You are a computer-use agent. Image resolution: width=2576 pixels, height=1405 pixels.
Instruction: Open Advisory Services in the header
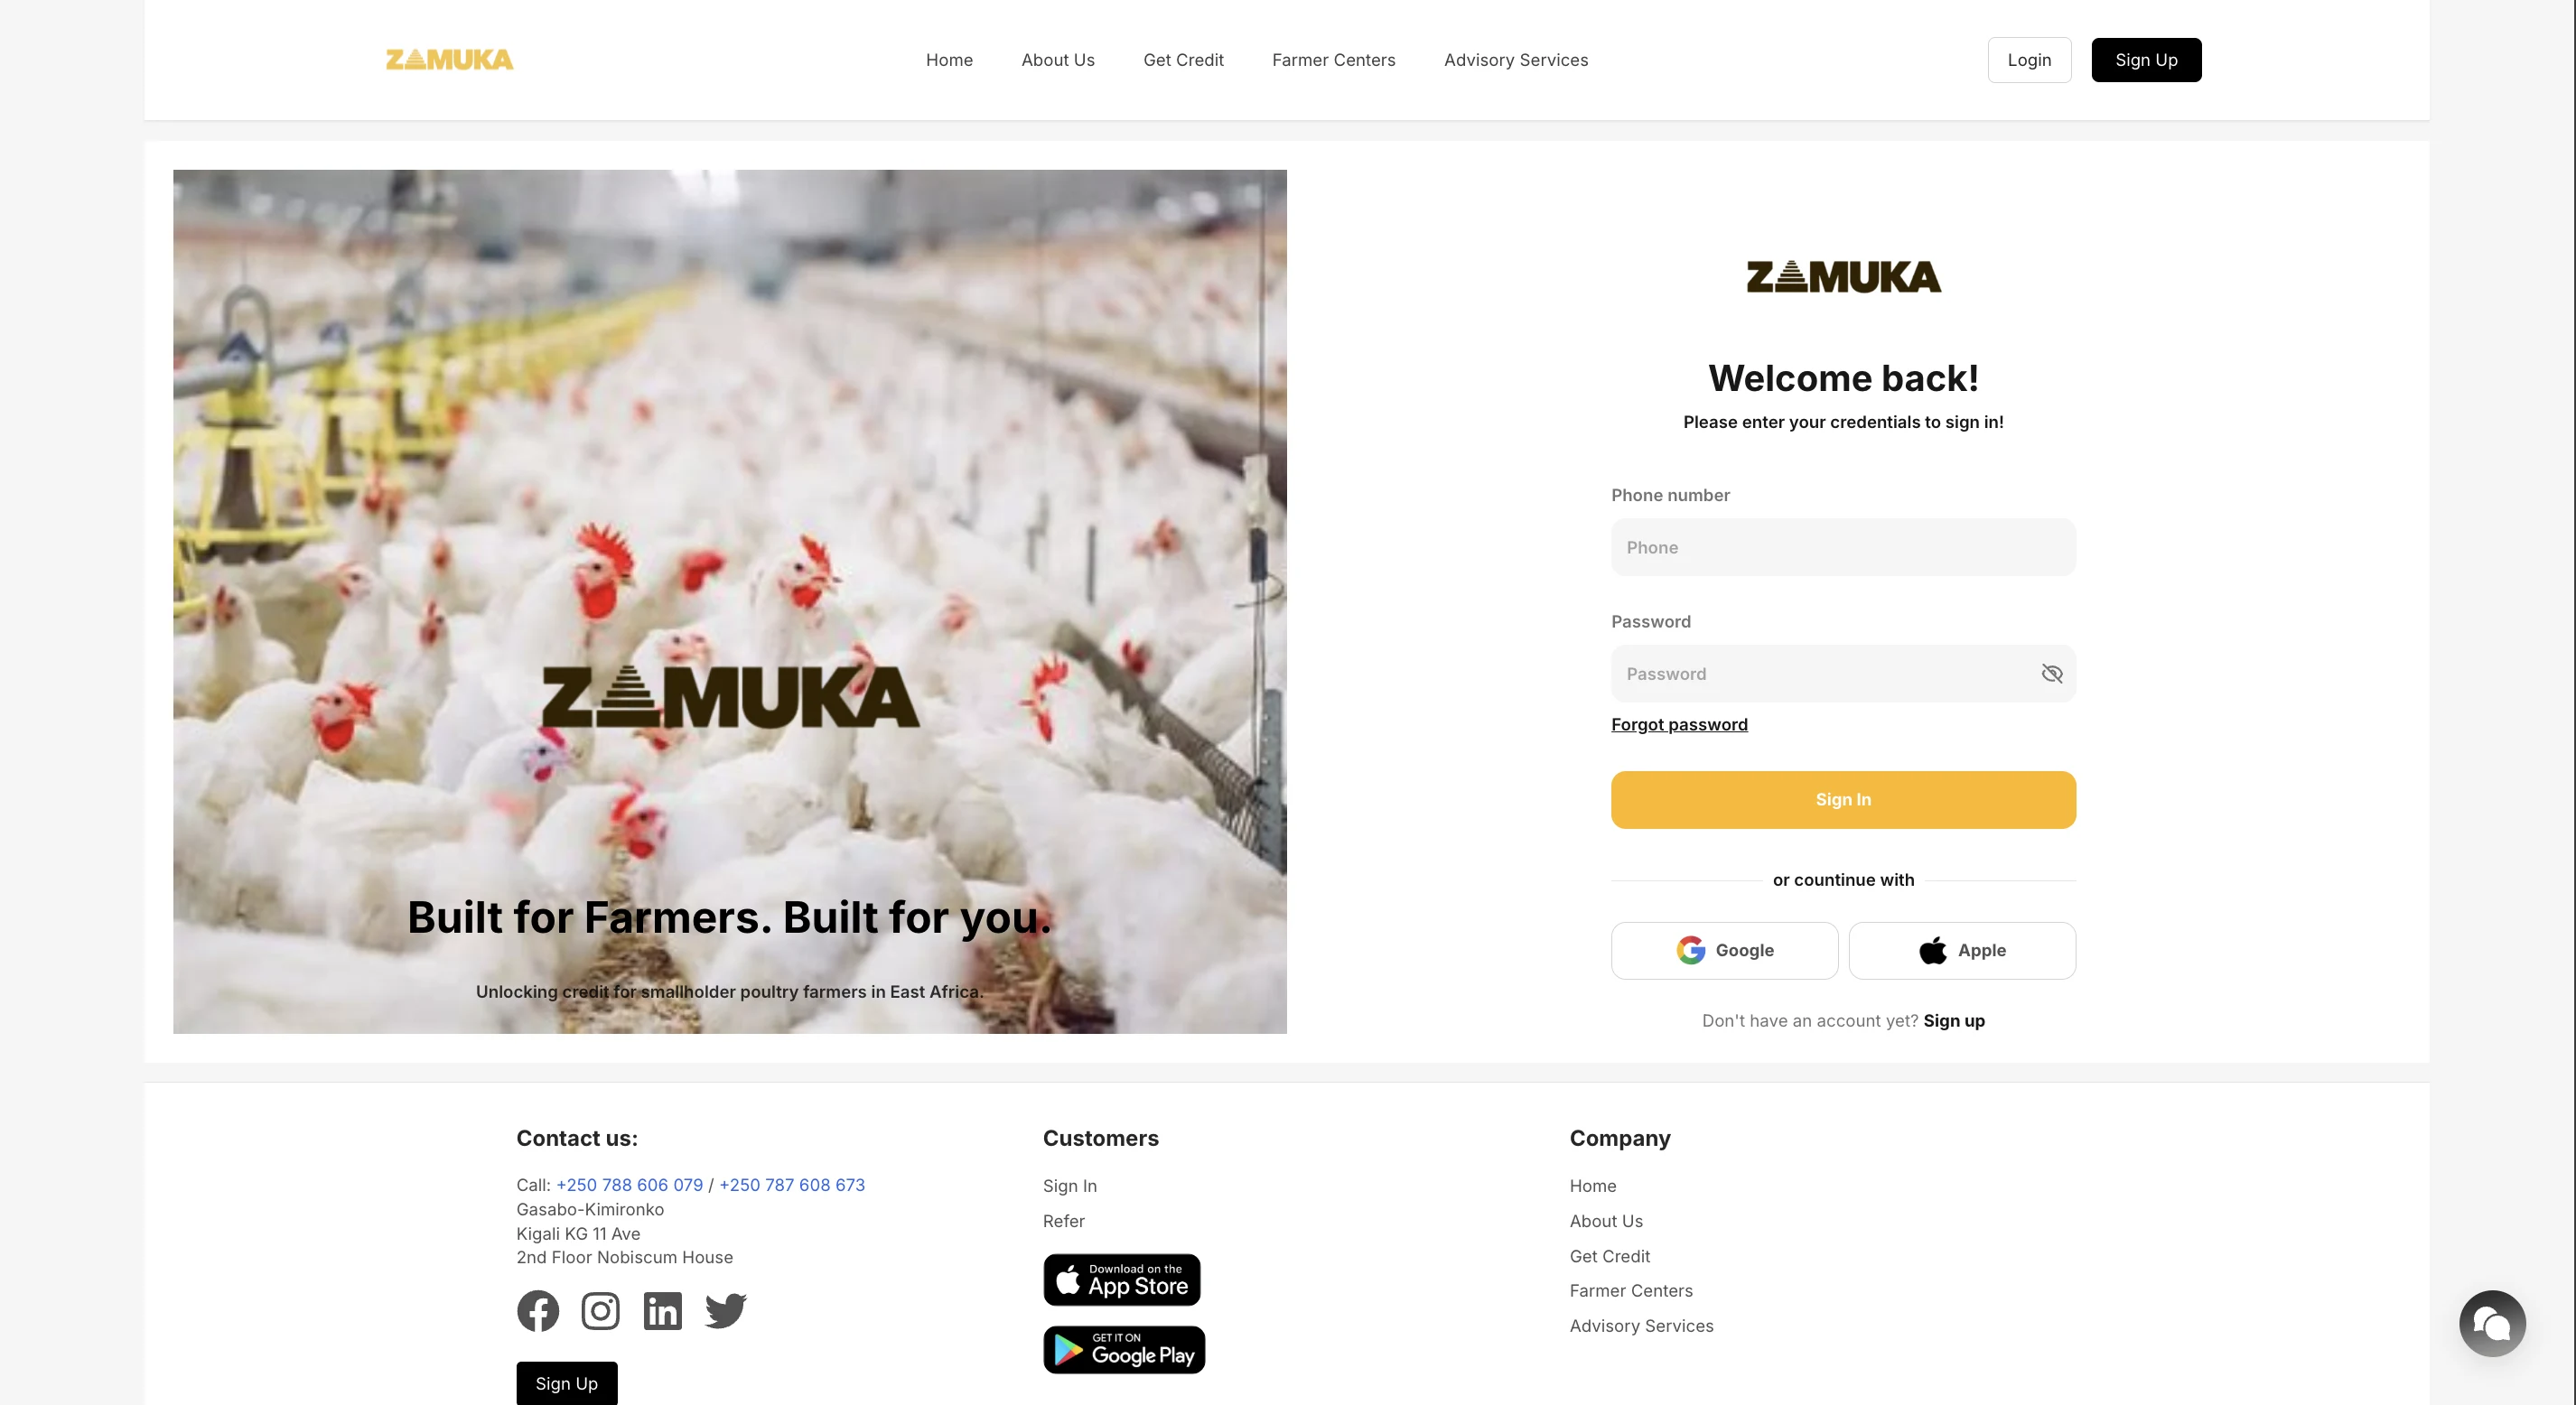click(x=1516, y=60)
